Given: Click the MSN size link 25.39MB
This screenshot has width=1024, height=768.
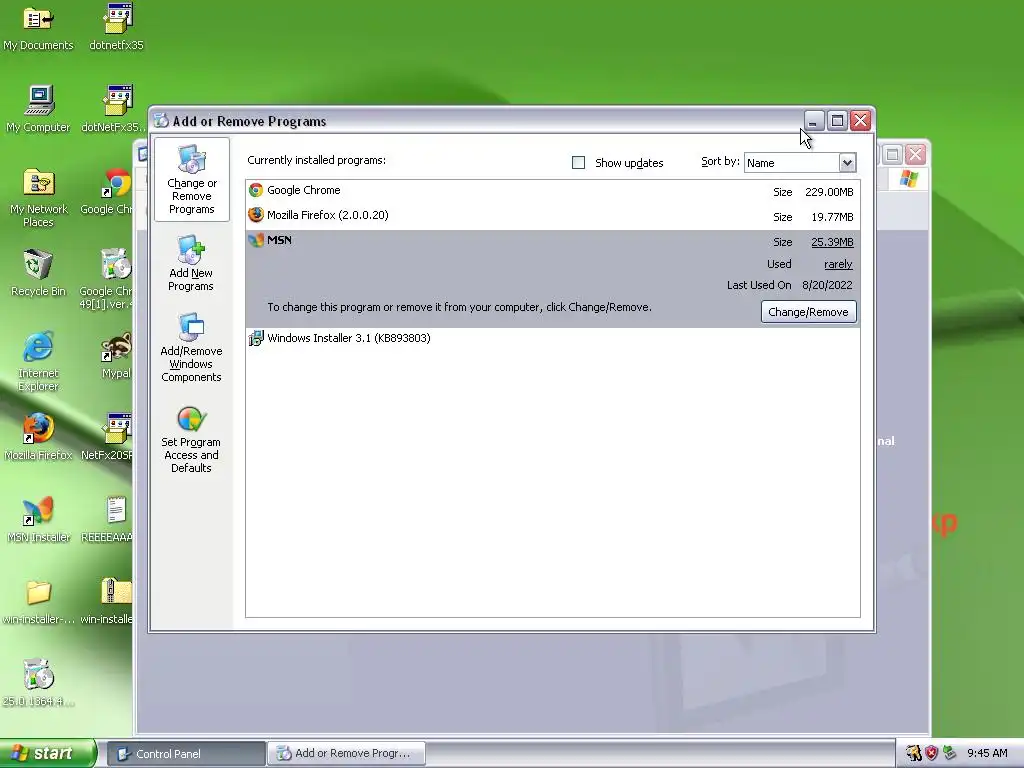Looking at the screenshot, I should [x=832, y=242].
